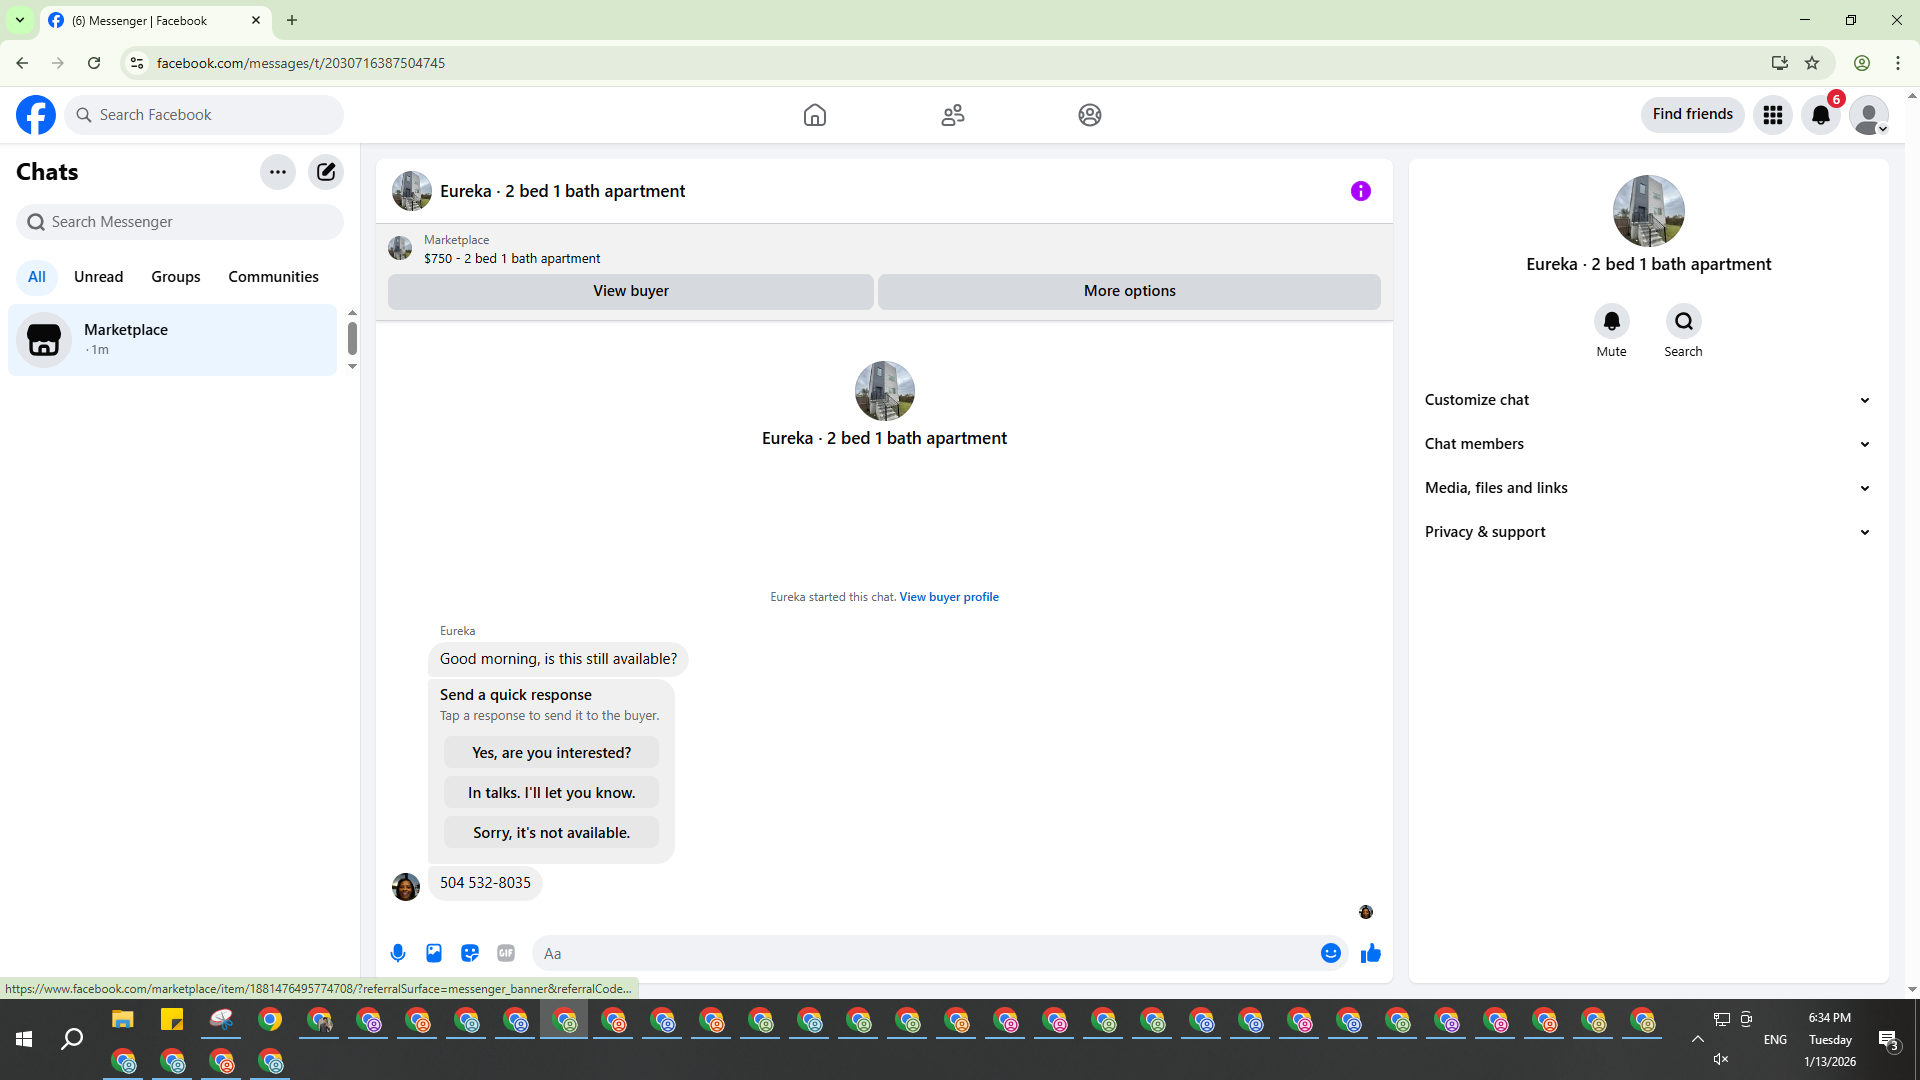Screen dimensions: 1920x1080
Task: Switch to the Unread chats tab
Action: coord(98,277)
